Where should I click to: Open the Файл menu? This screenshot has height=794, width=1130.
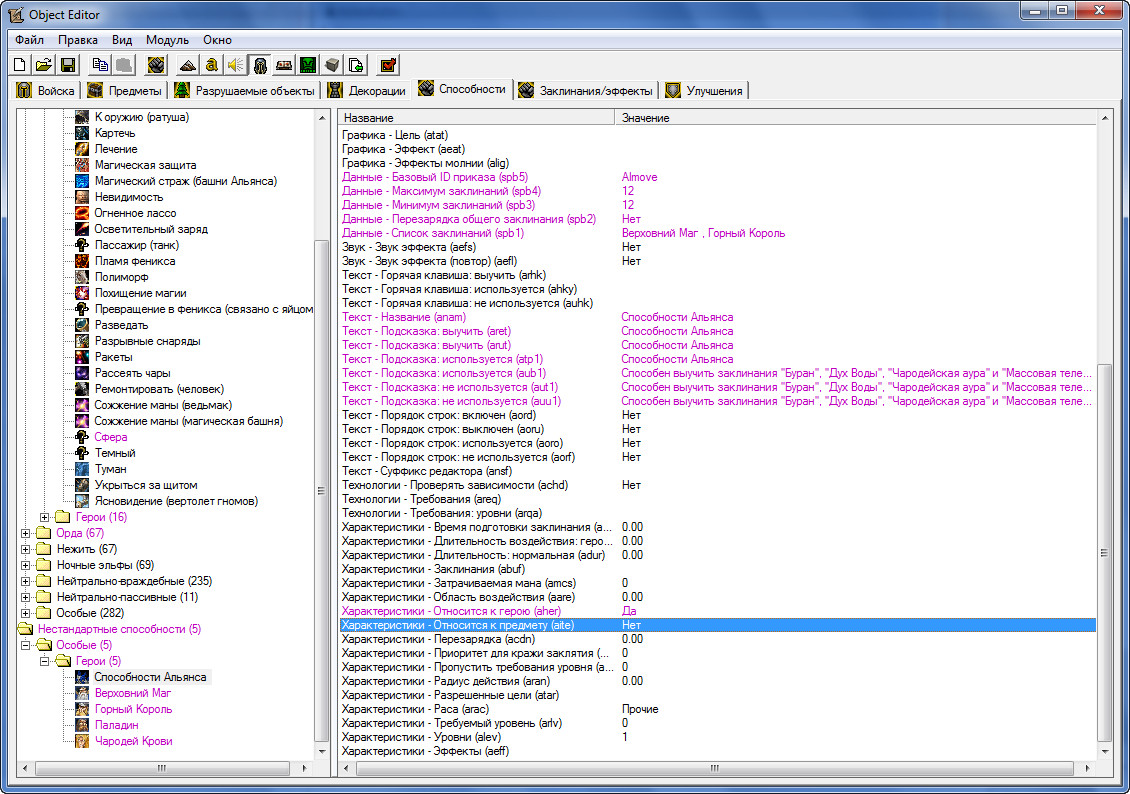point(30,40)
